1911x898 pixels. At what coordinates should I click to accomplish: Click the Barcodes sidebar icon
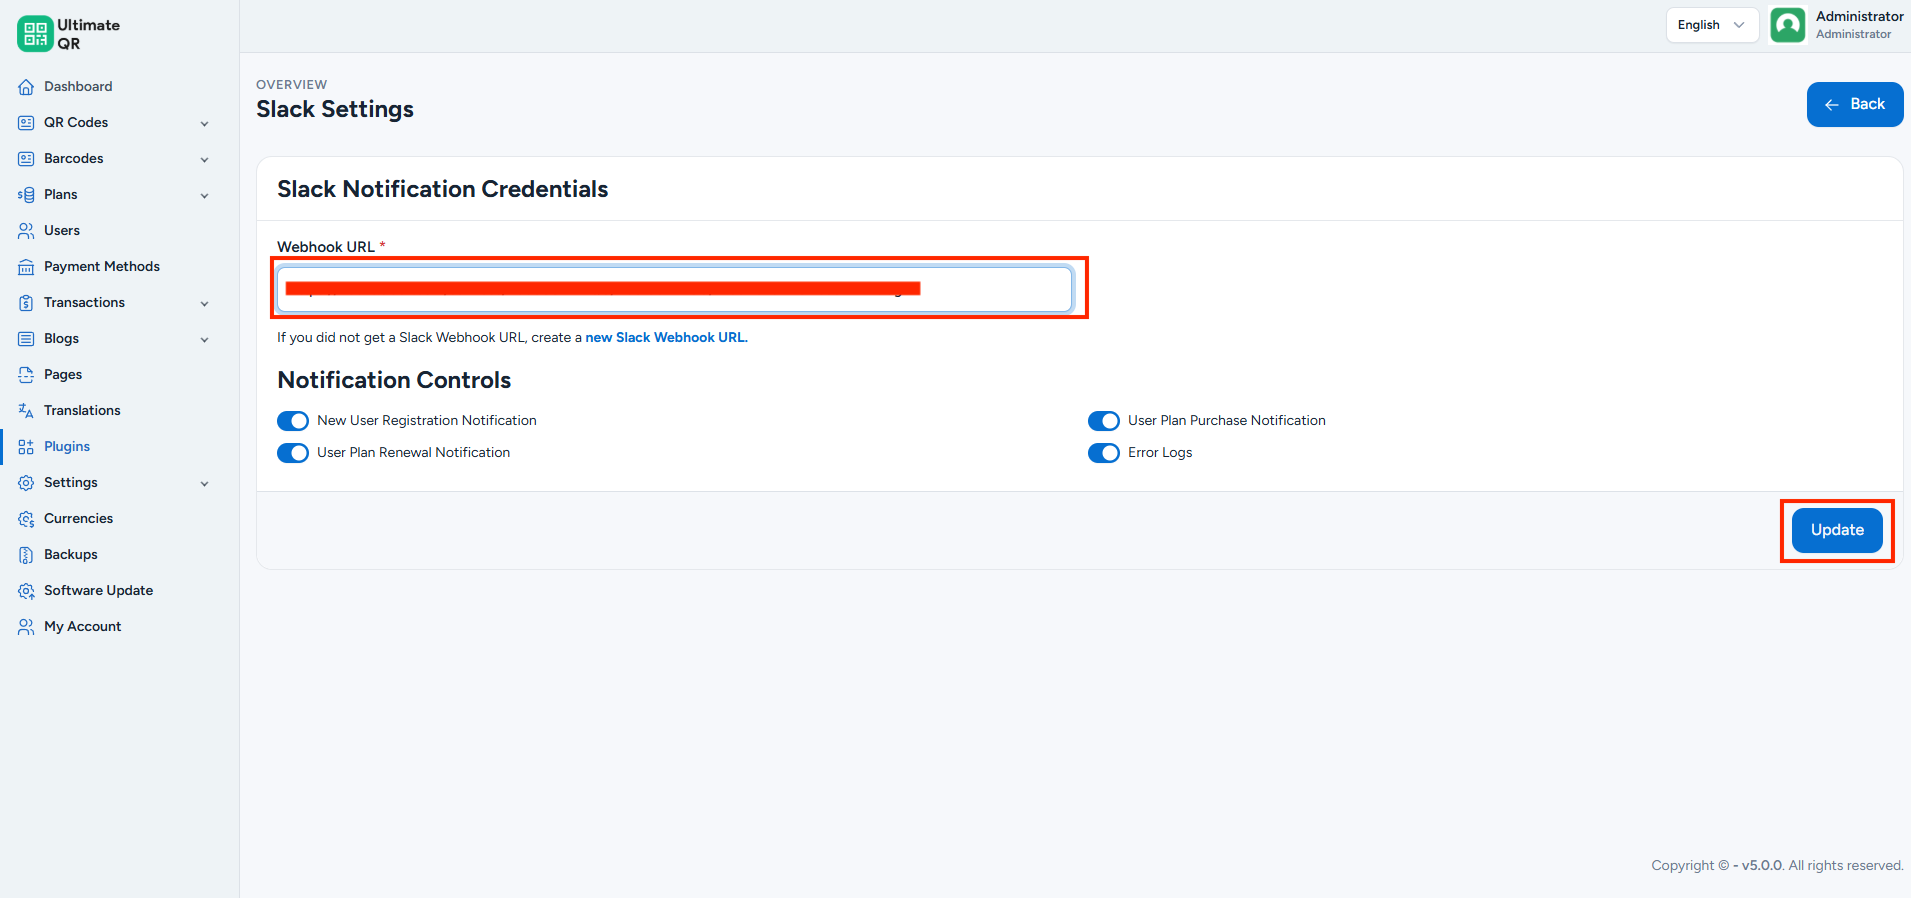(26, 159)
